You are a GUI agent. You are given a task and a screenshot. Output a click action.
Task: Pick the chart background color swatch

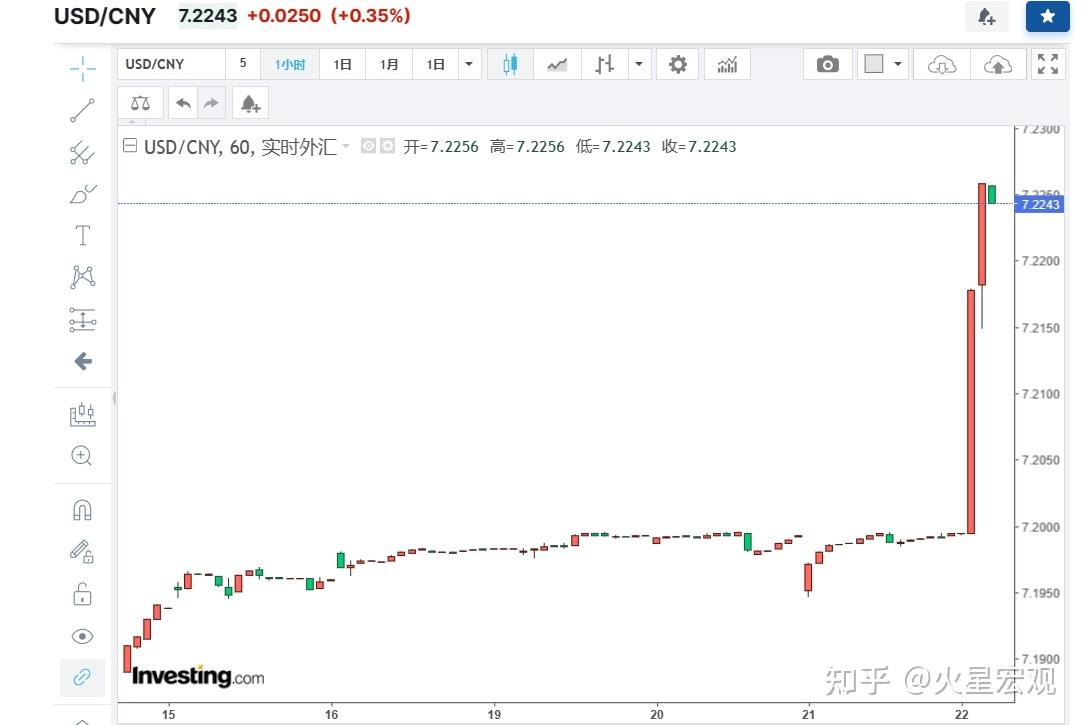coord(872,63)
